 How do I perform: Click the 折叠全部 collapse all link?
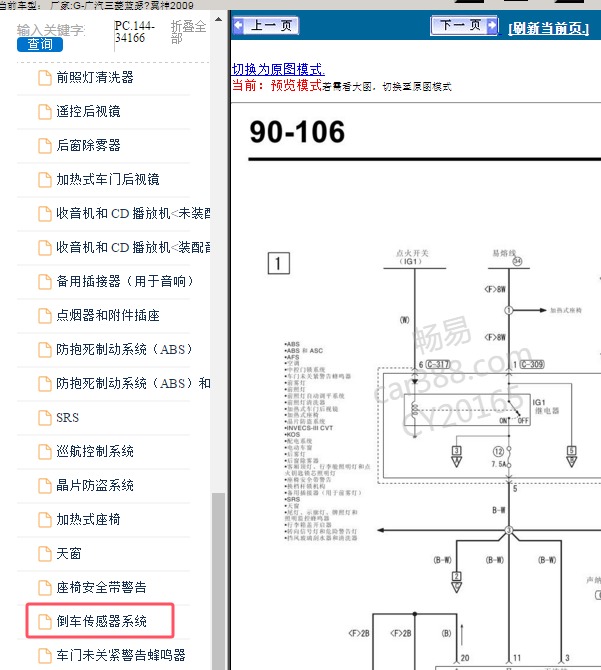coord(188,32)
